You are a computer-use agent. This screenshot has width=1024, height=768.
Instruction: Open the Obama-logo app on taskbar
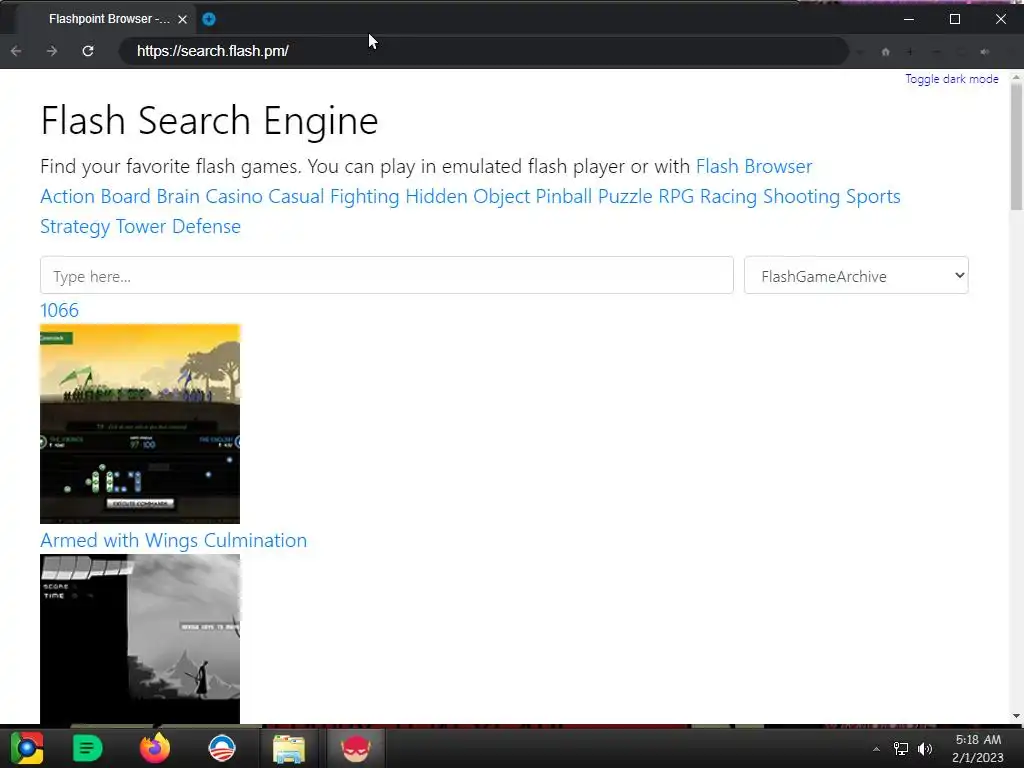221,748
